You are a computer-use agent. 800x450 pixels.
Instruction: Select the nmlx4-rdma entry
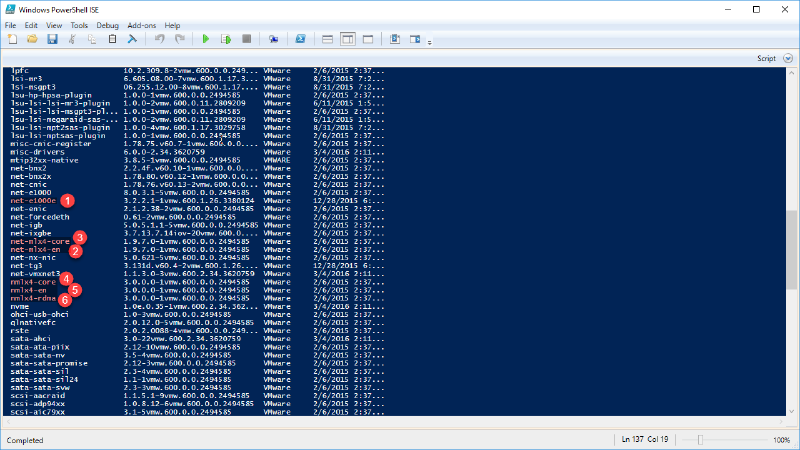click(33, 298)
